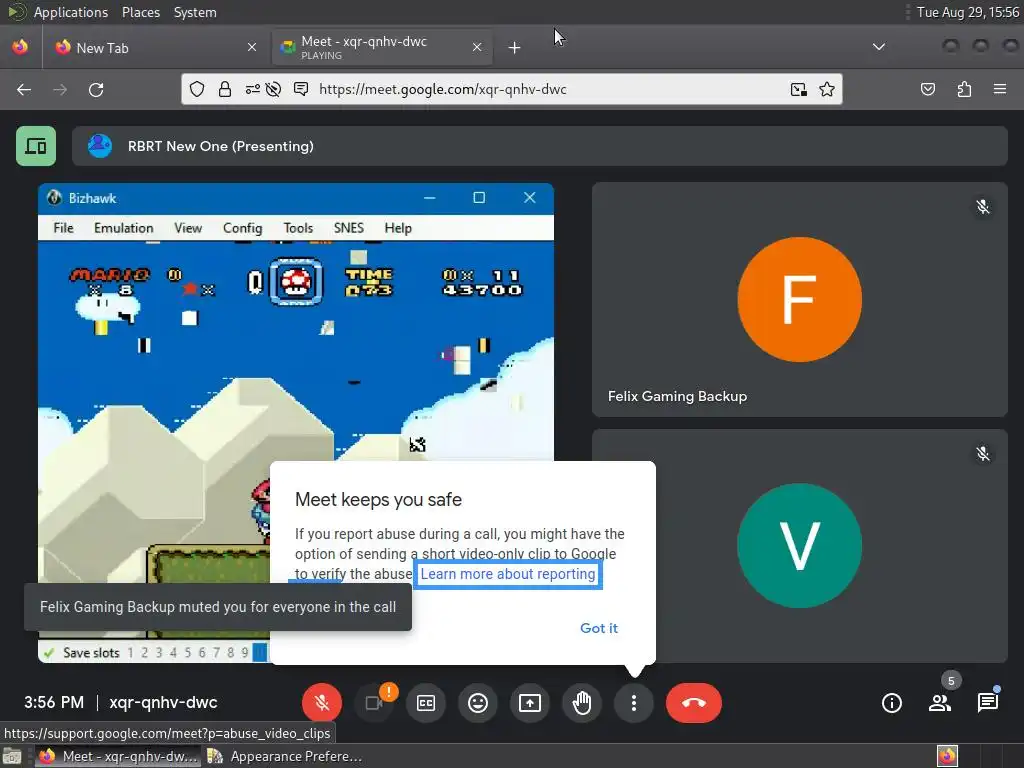Click the Felix muted you notification toast
Screen dimensions: 1024x768
[x=217, y=607]
